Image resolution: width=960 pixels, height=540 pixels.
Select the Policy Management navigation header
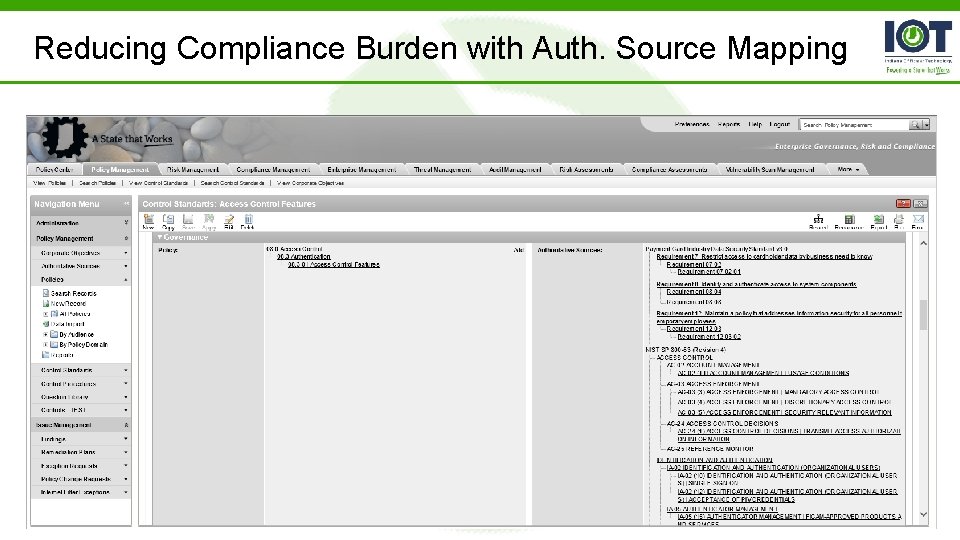(80, 238)
